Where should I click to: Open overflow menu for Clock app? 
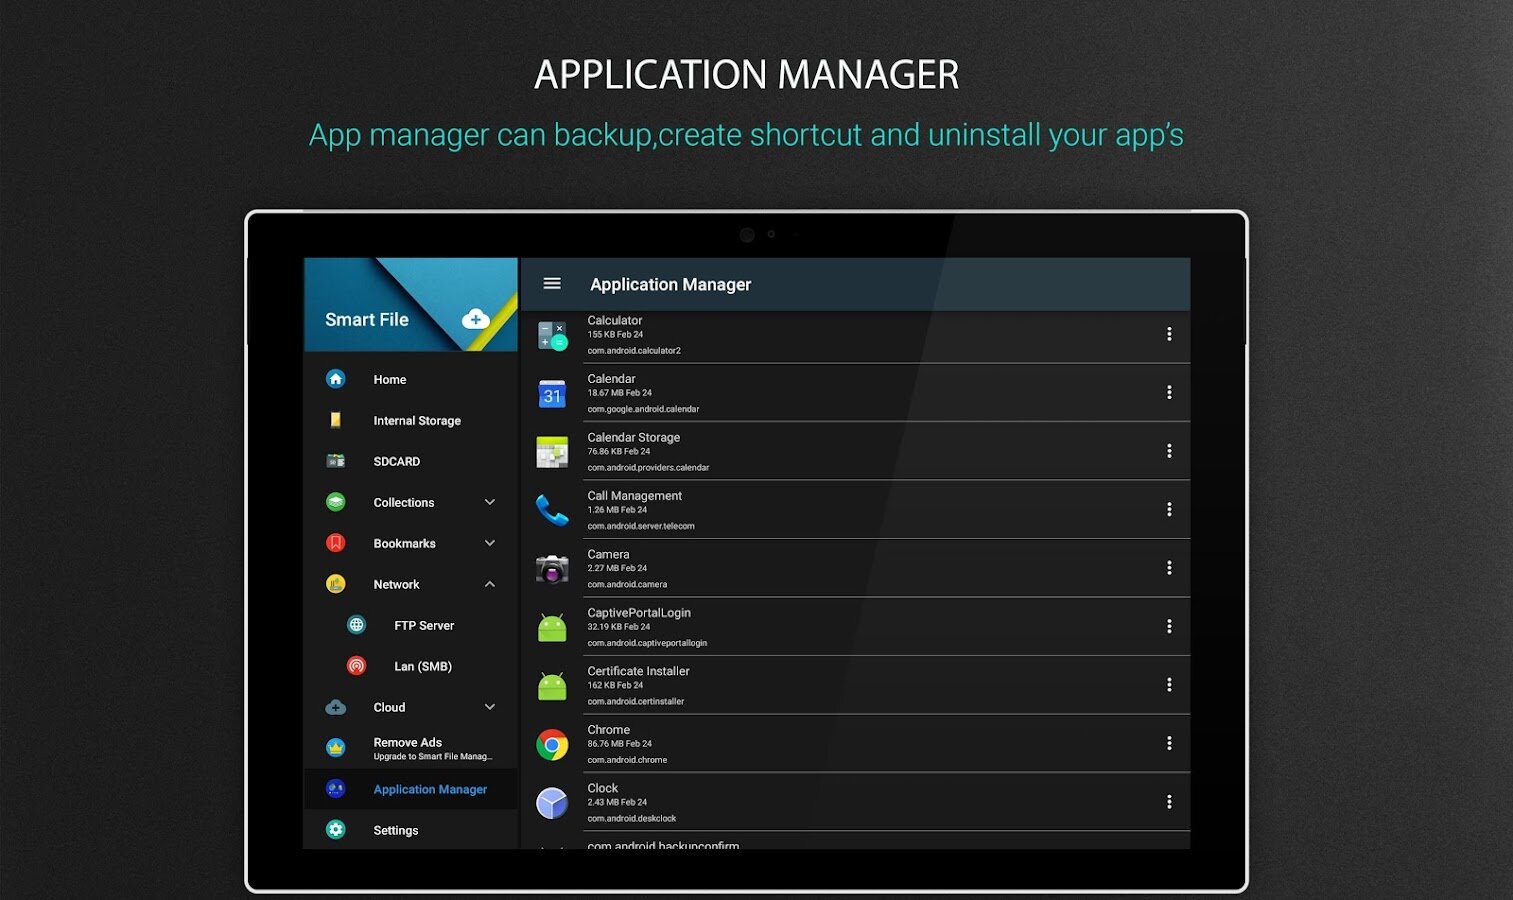coord(1169,802)
